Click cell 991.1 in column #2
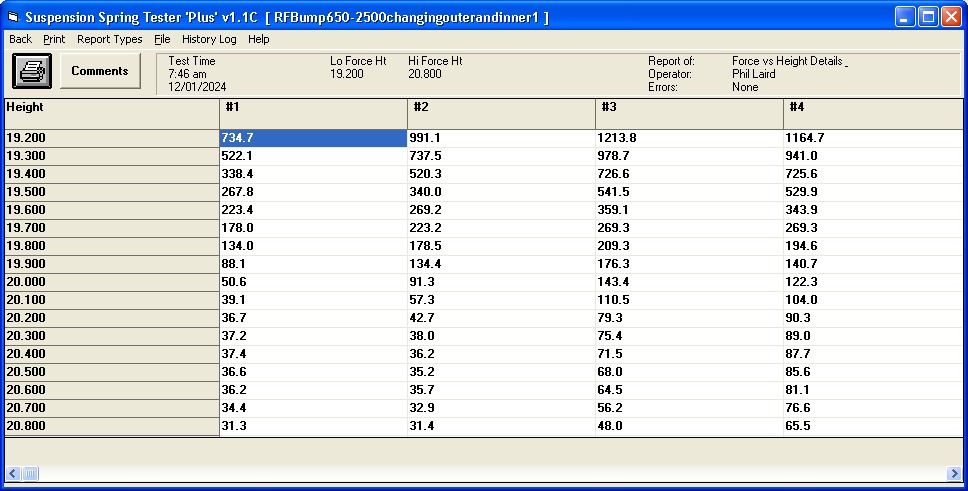 click(x=501, y=138)
